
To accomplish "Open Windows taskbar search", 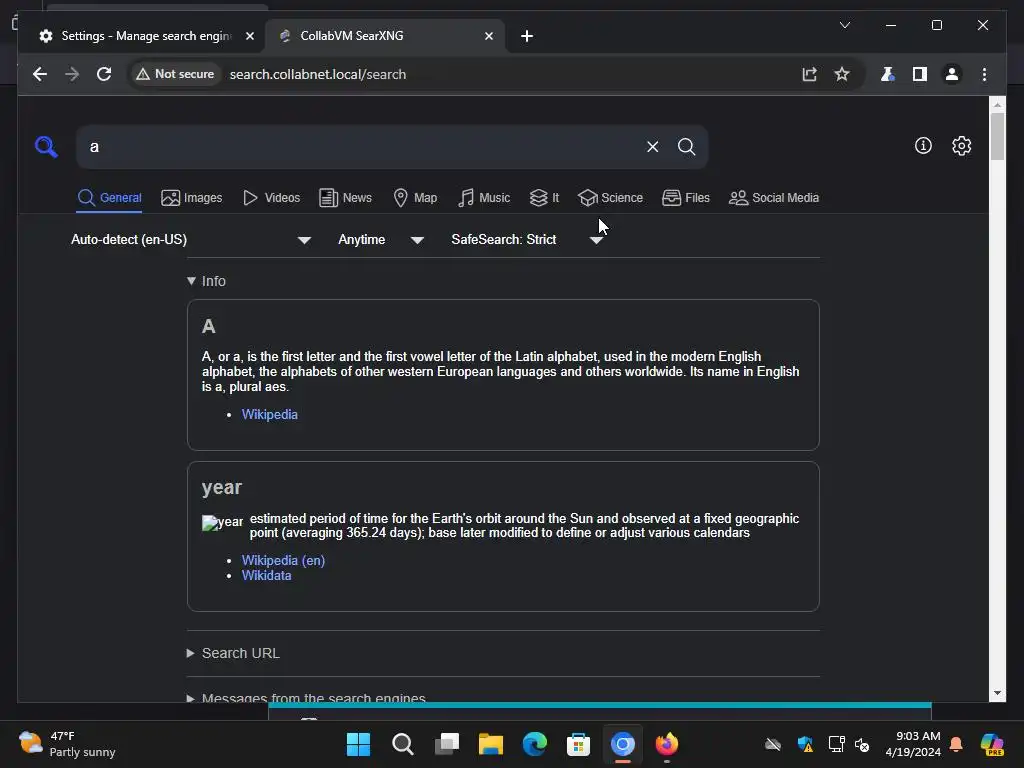I will (x=402, y=744).
